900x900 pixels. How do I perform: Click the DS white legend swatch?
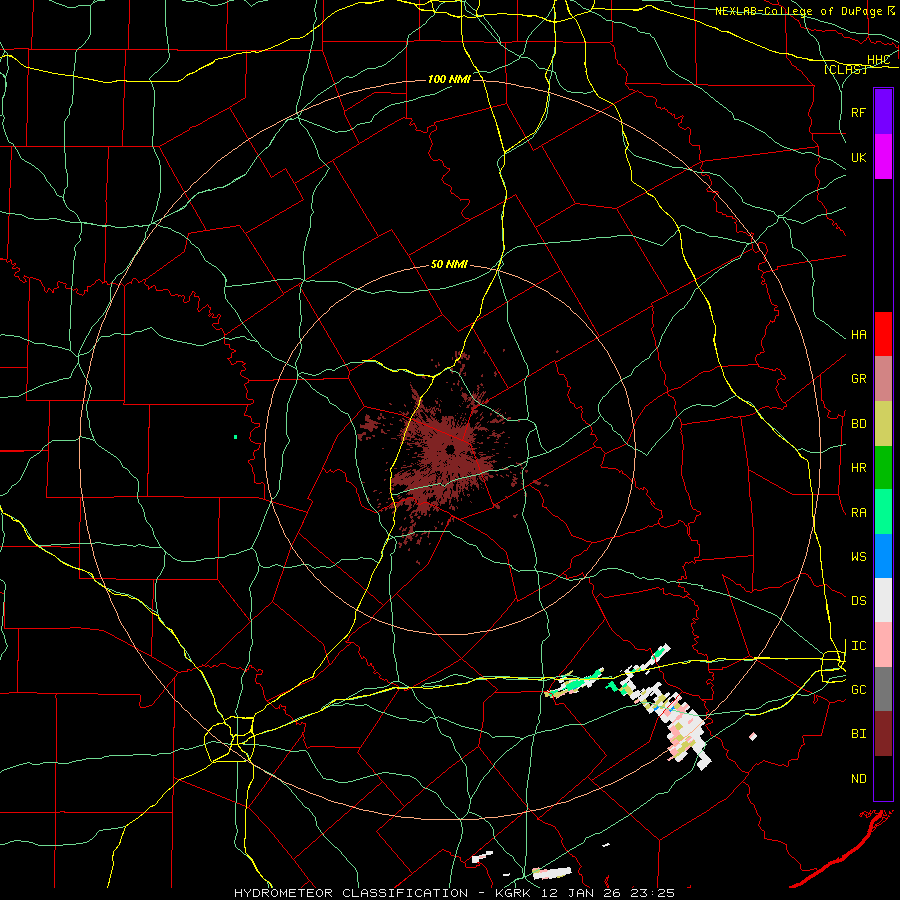click(883, 600)
